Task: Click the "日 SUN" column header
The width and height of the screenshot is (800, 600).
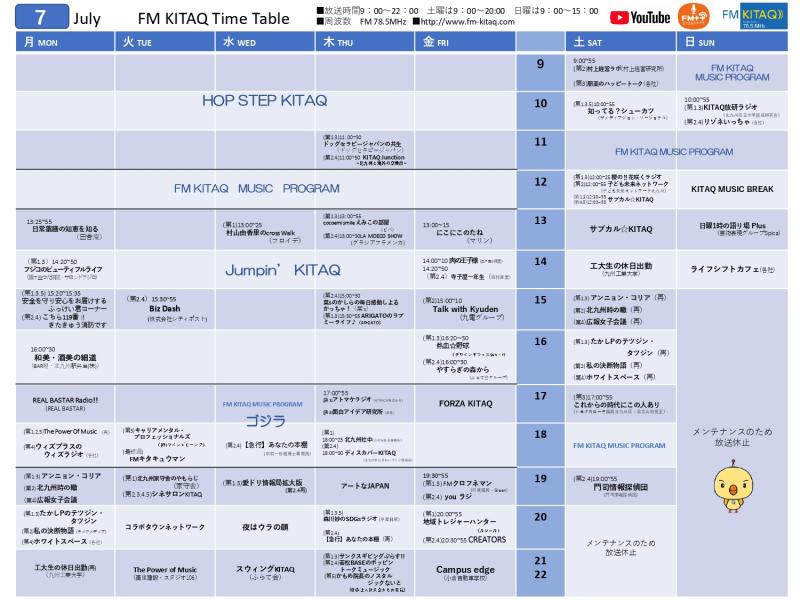Action: [732, 42]
